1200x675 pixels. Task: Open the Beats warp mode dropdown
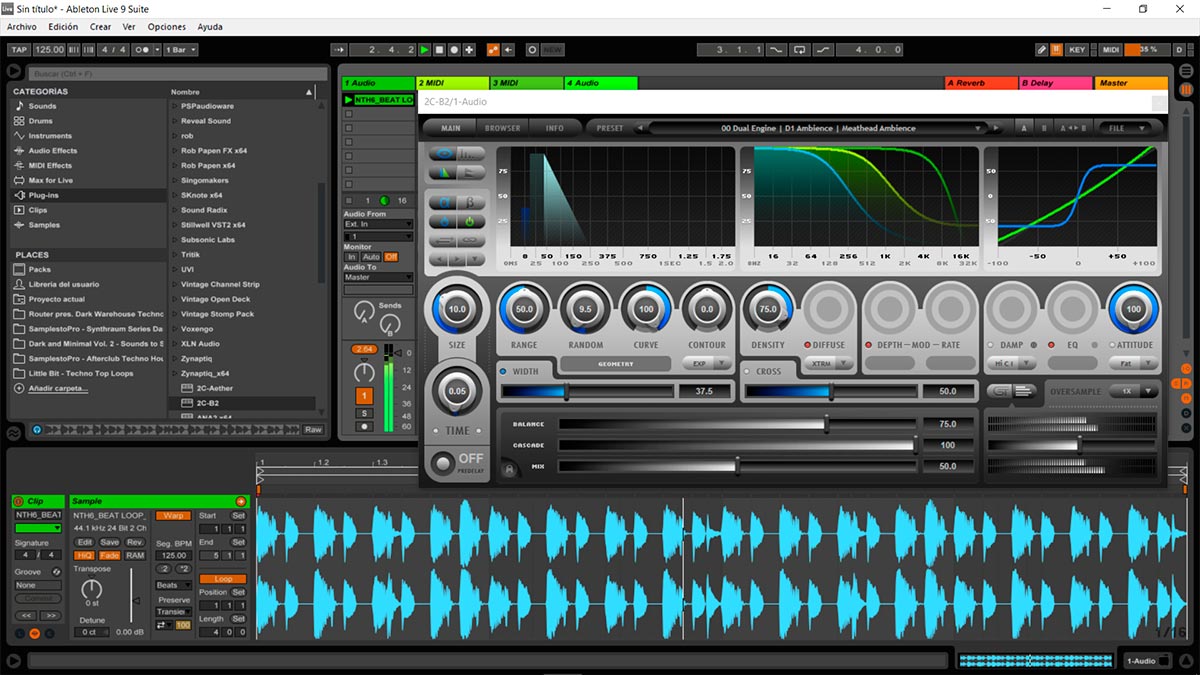coord(172,585)
